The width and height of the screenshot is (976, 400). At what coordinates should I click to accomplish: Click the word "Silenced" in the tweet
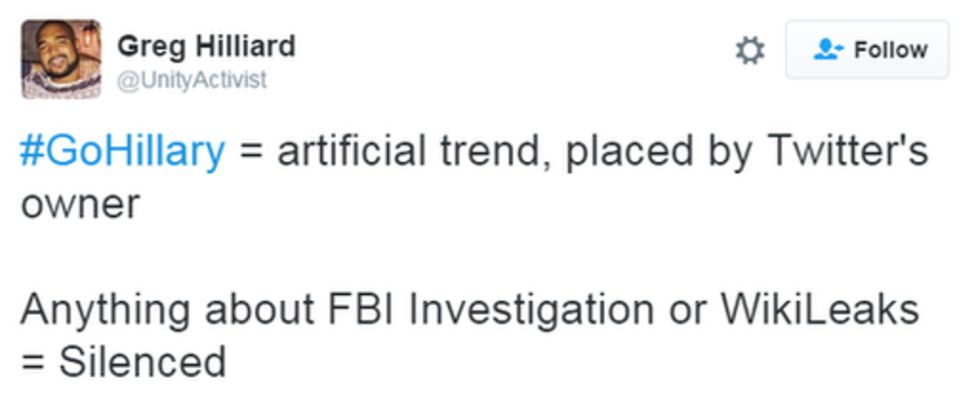(x=142, y=360)
